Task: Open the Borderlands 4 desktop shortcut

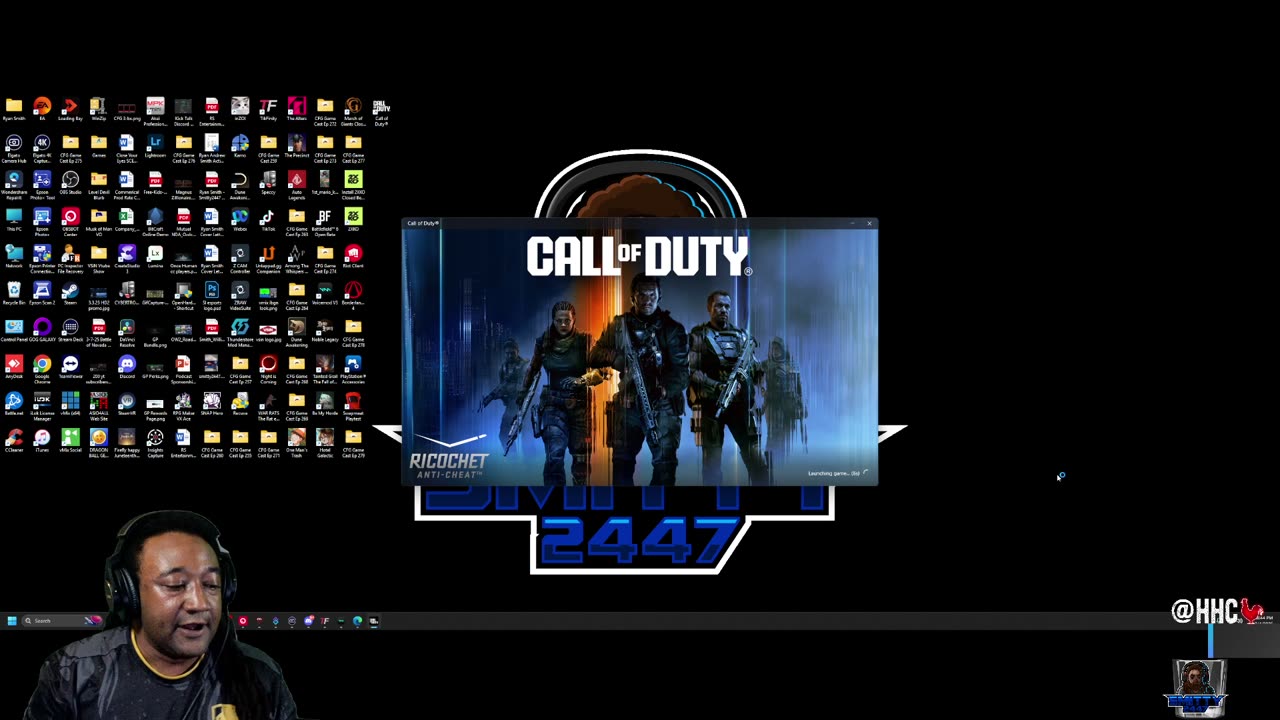Action: [x=353, y=297]
